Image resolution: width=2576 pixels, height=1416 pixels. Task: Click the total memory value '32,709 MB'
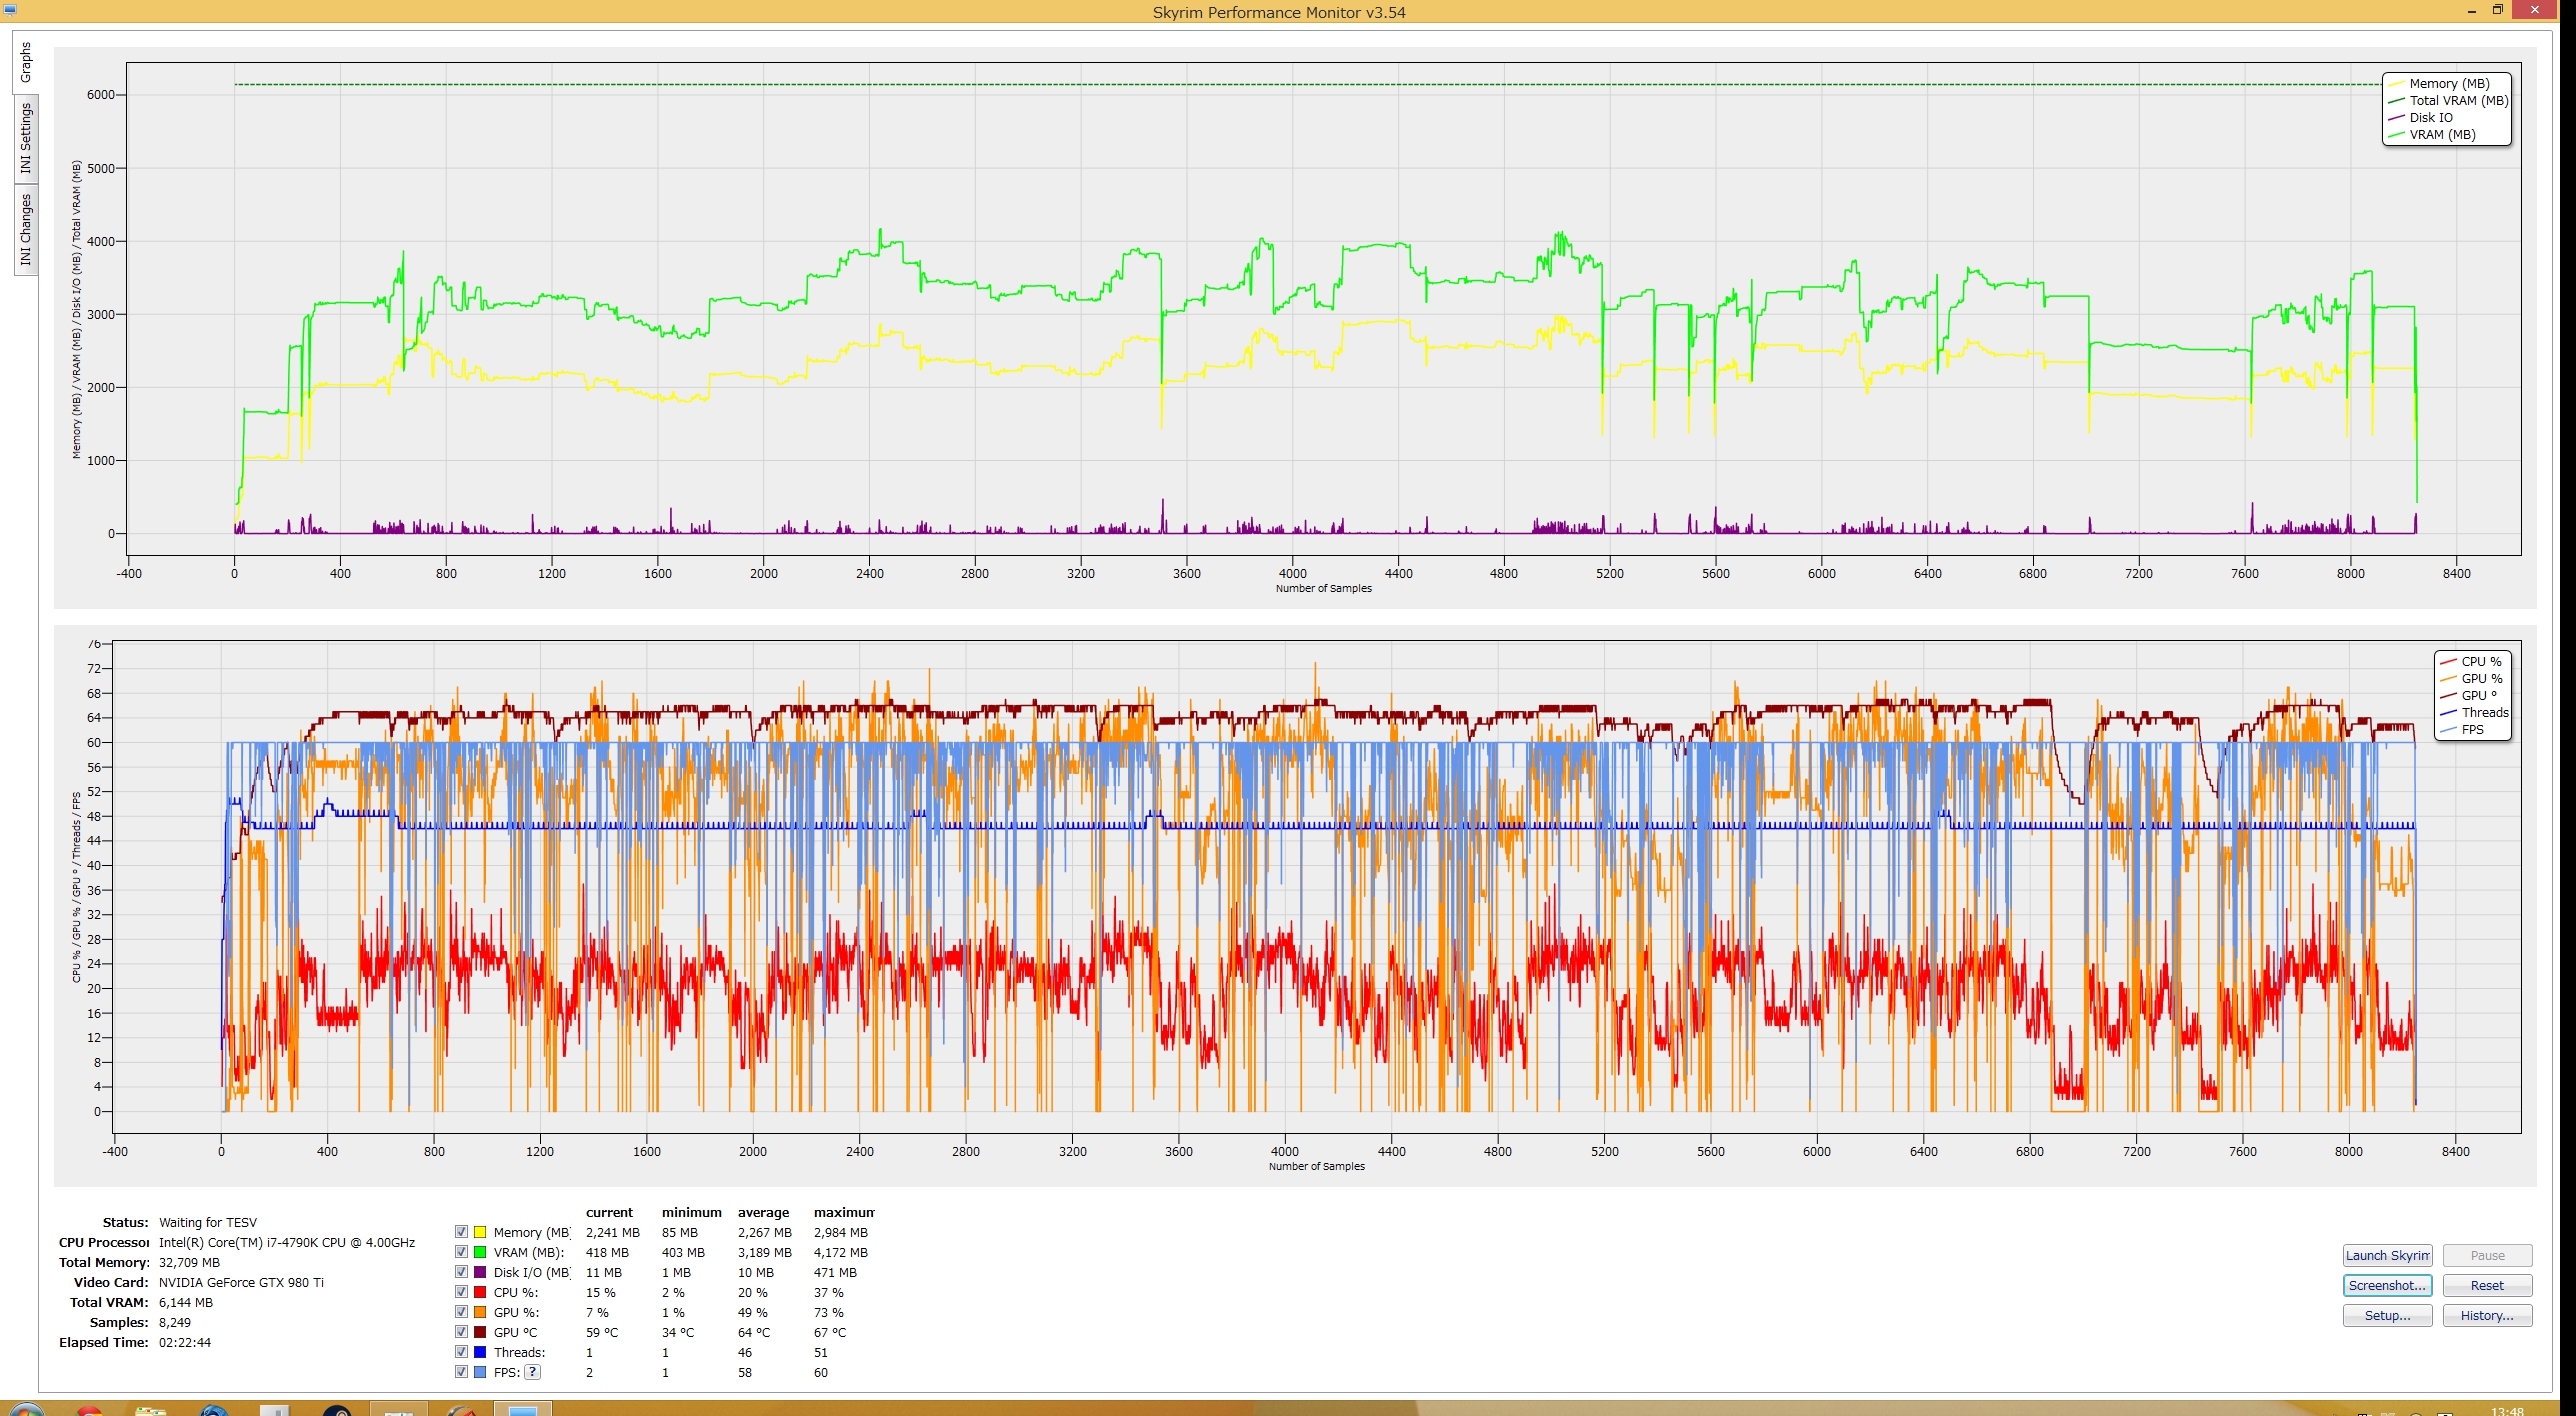[189, 1262]
